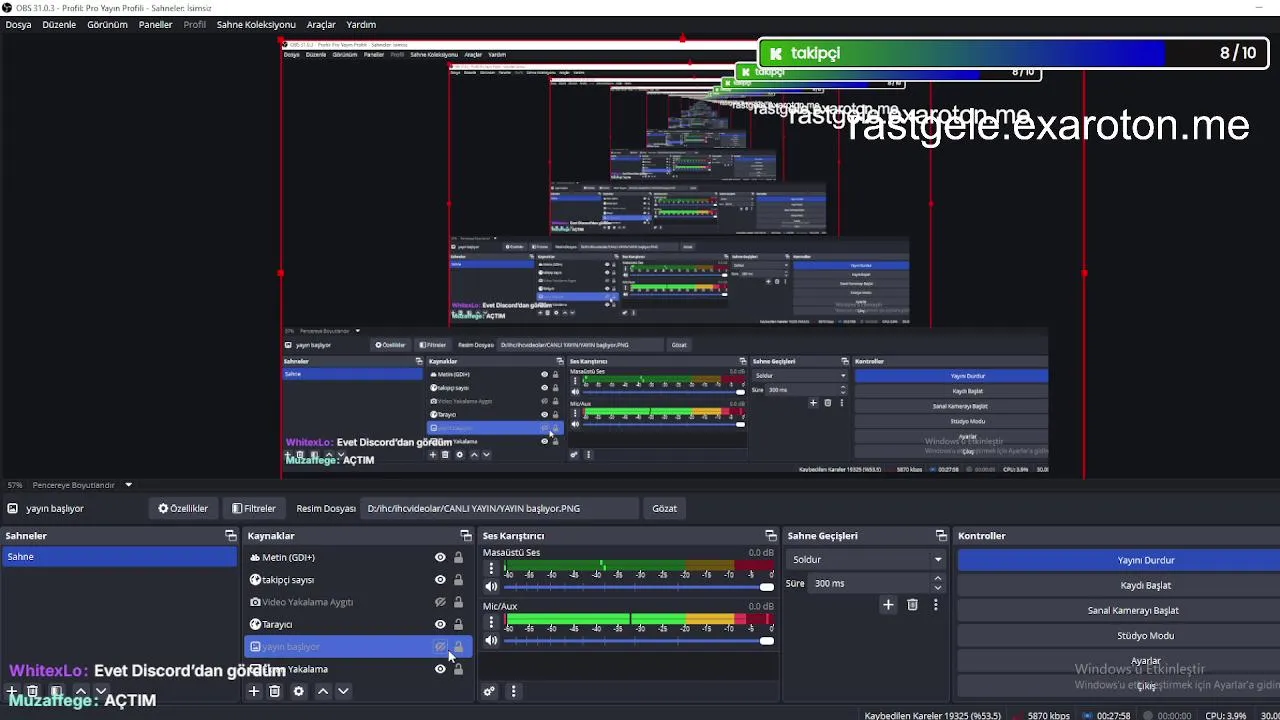Select the Sahne scene in Sahneler
This screenshot has width=1280, height=720.
120,557
